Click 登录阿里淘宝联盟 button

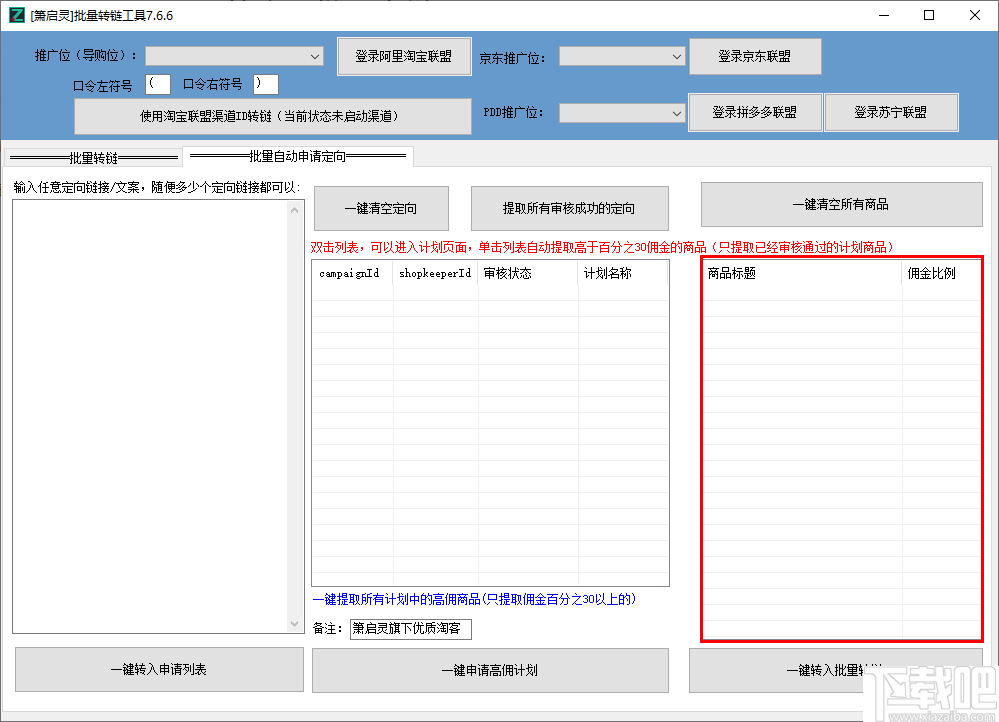pyautogui.click(x=404, y=56)
